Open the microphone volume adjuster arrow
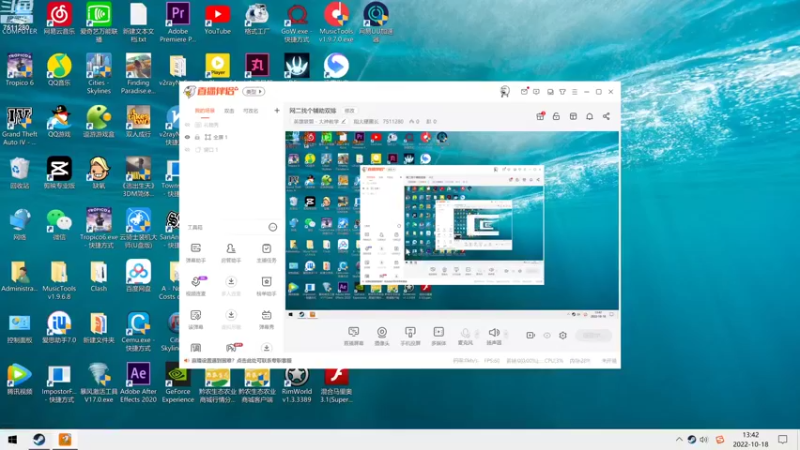Image resolution: width=800 pixels, height=450 pixels. tap(477, 334)
